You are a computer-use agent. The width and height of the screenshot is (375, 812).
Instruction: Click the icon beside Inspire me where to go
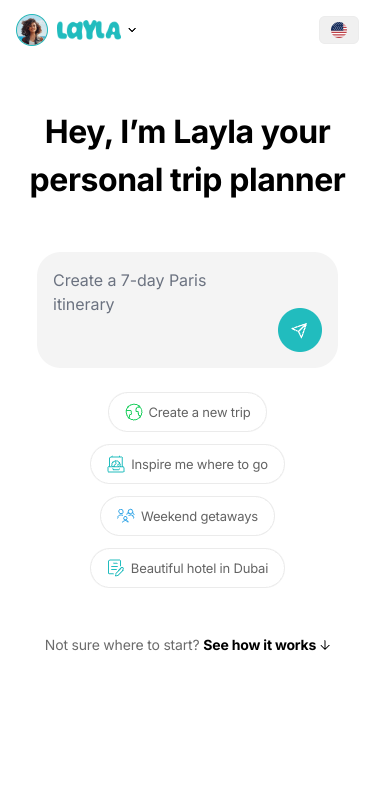(x=116, y=464)
